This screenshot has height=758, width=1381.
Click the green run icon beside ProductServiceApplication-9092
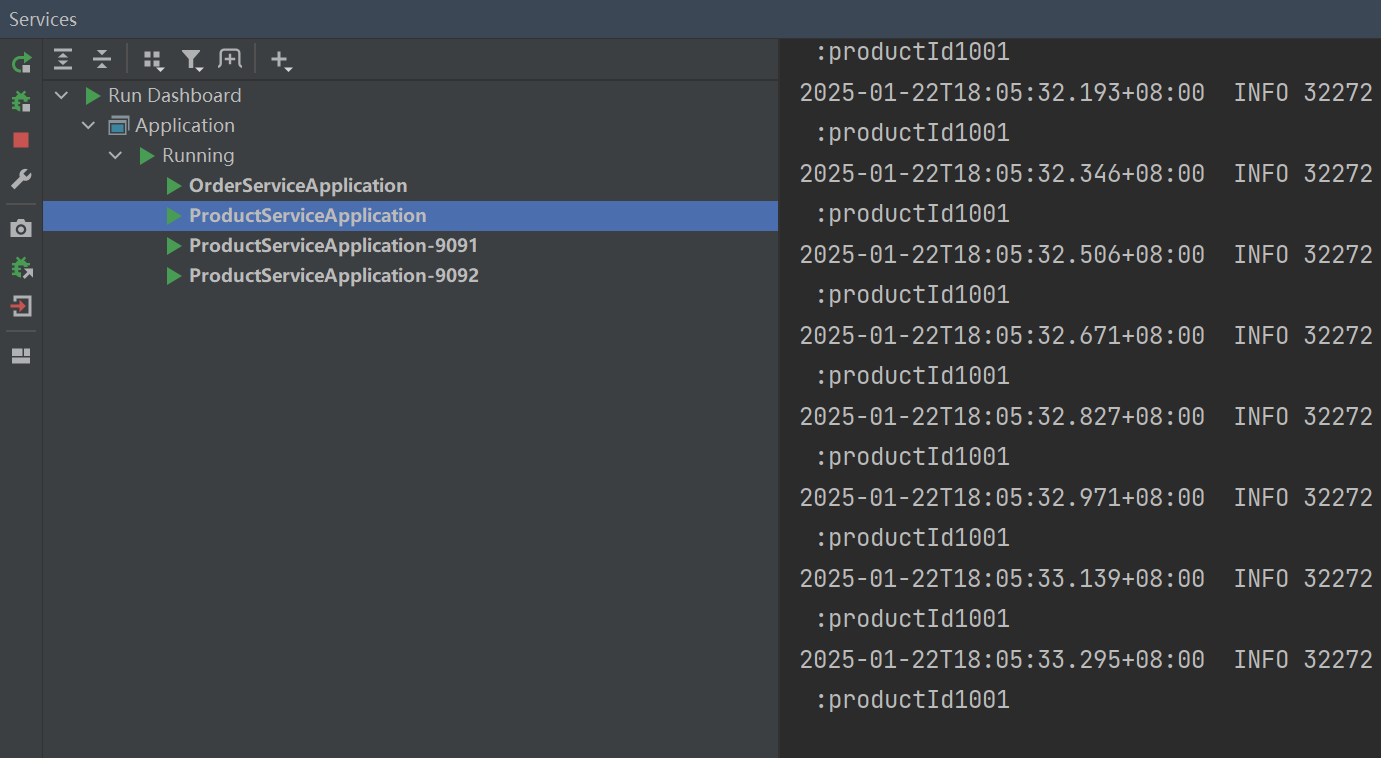click(x=174, y=276)
